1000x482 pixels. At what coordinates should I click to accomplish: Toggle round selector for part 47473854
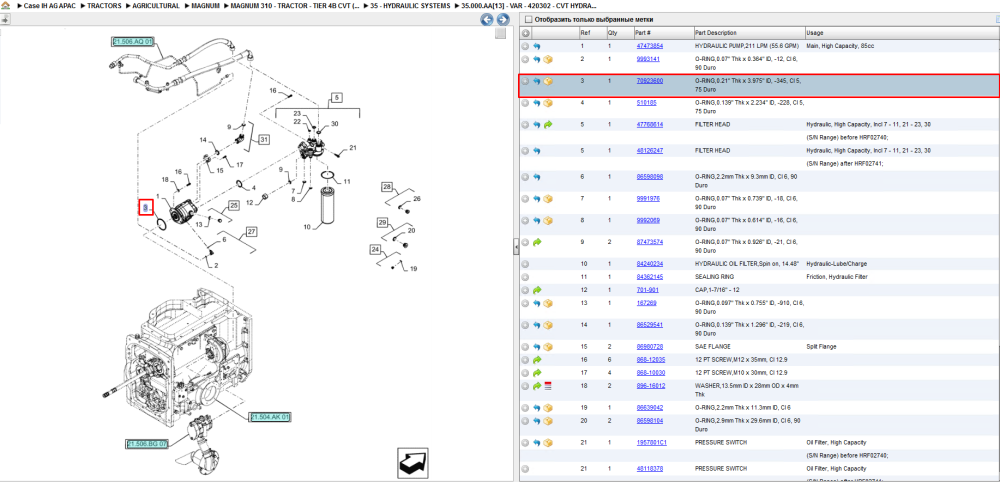coord(526,47)
